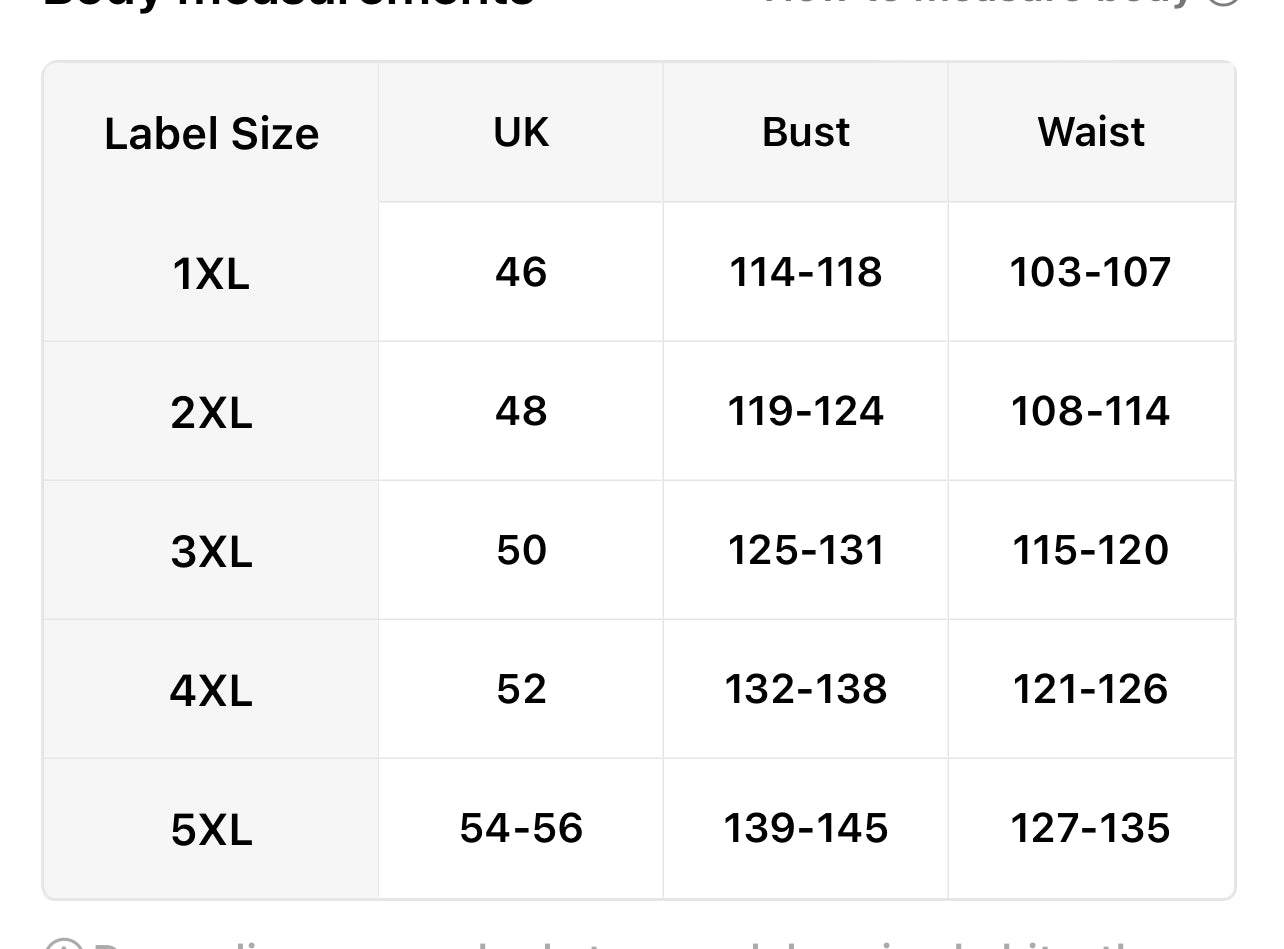Image resolution: width=1284 pixels, height=949 pixels.
Task: Click bust range 139-145
Action: [806, 828]
